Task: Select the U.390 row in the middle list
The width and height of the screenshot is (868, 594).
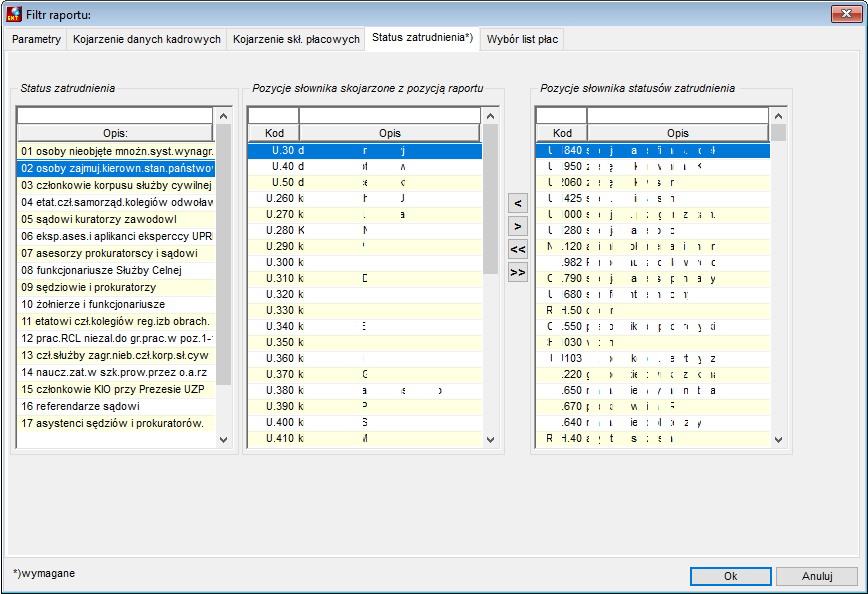Action: click(365, 406)
